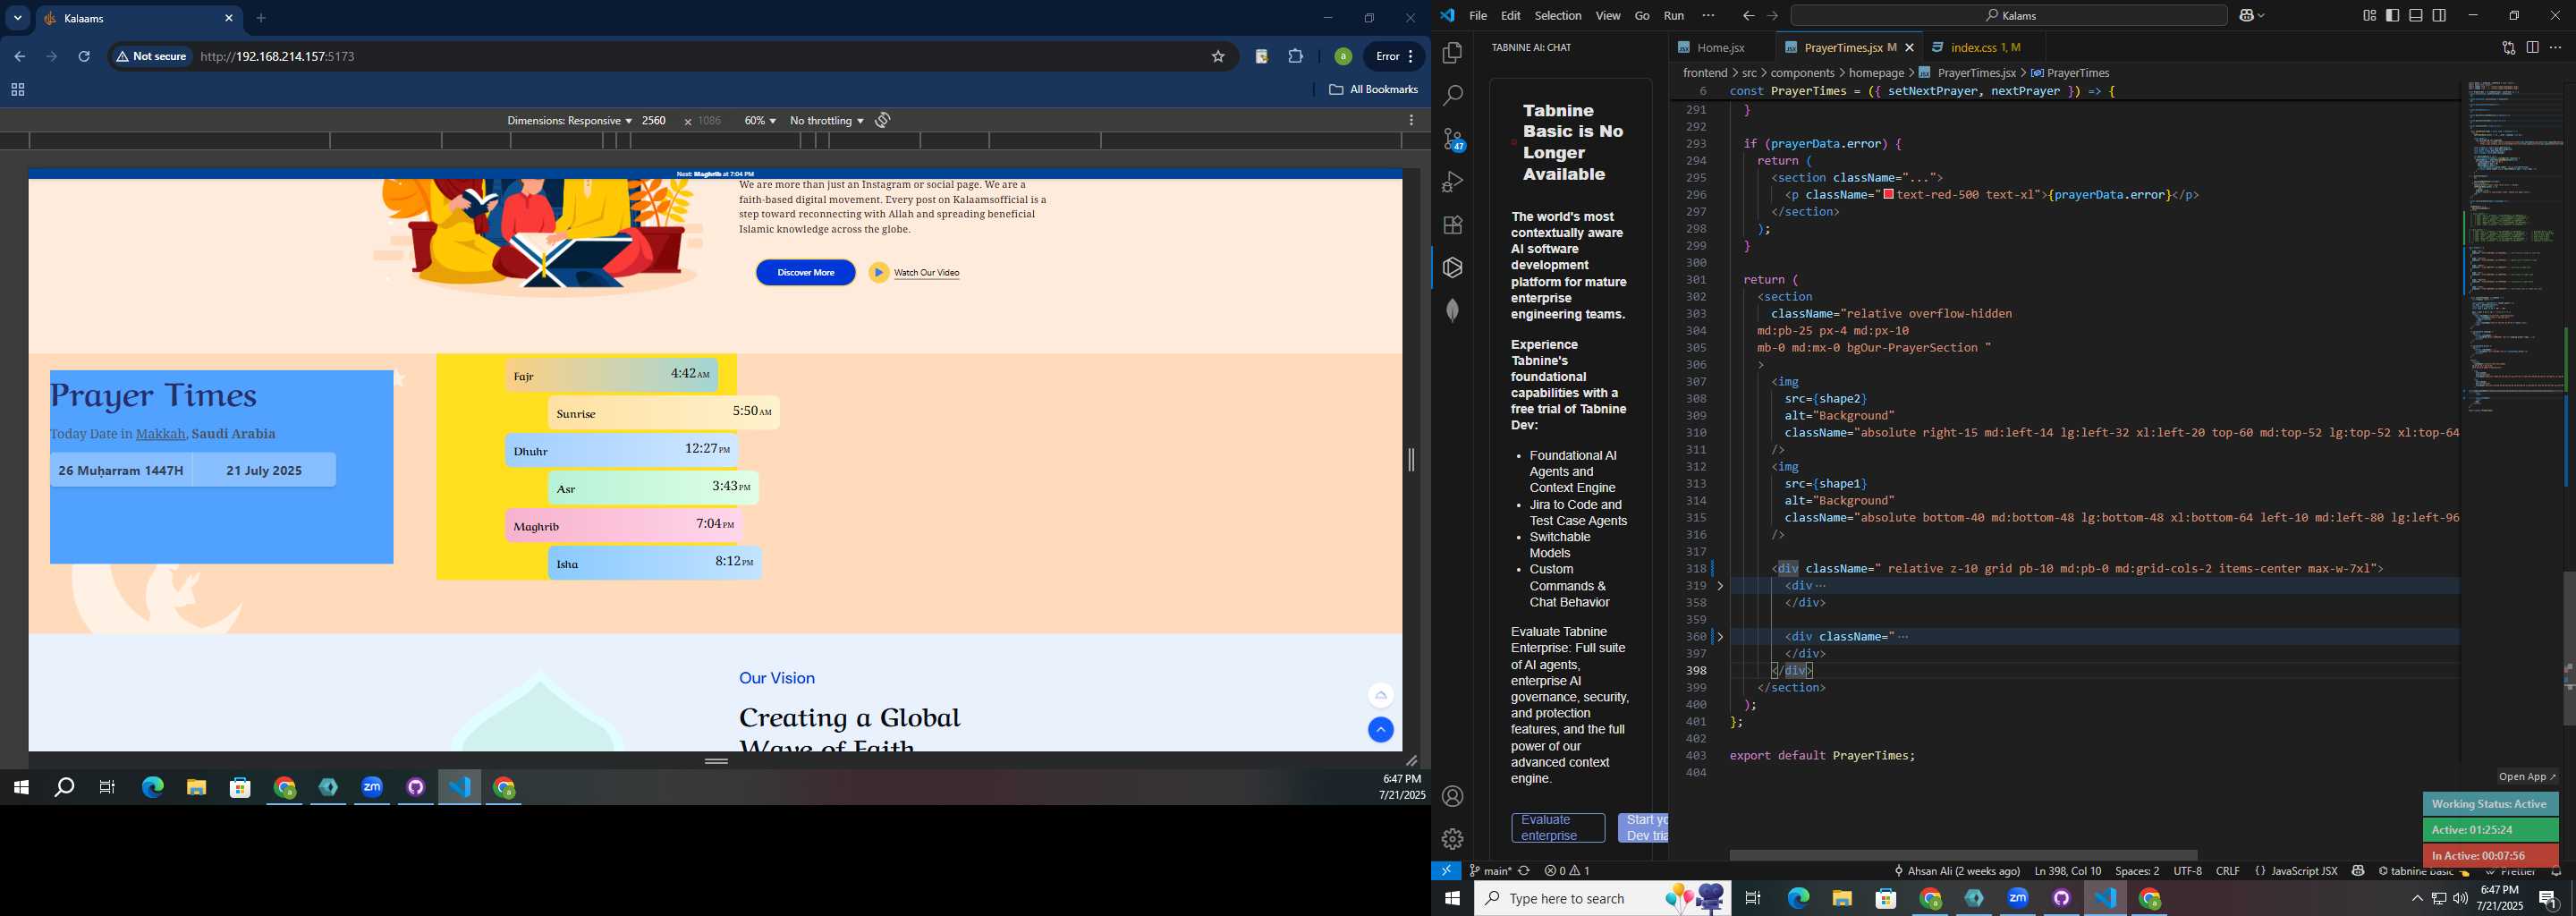Click the rotate device icon
Screen dimensions: 2576x916
pyautogui.click(x=883, y=121)
